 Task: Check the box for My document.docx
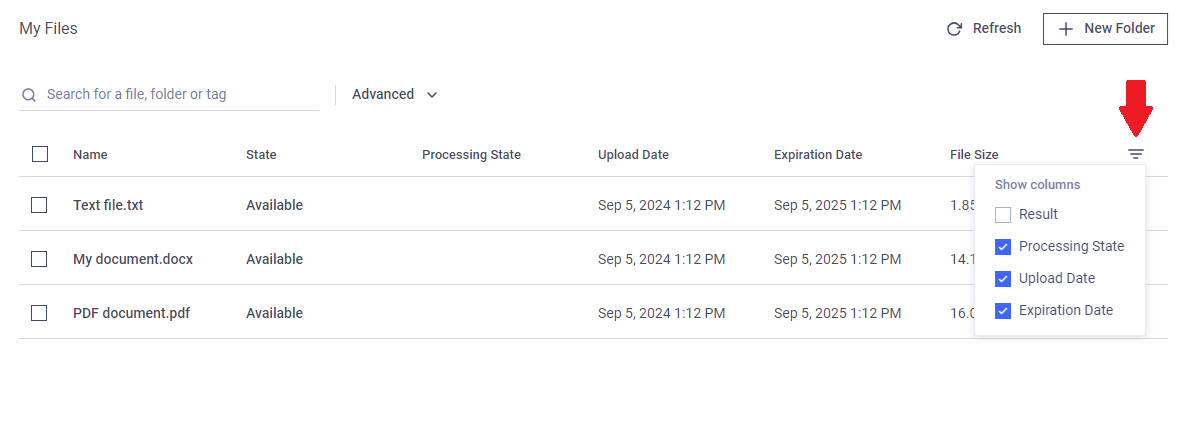39,259
